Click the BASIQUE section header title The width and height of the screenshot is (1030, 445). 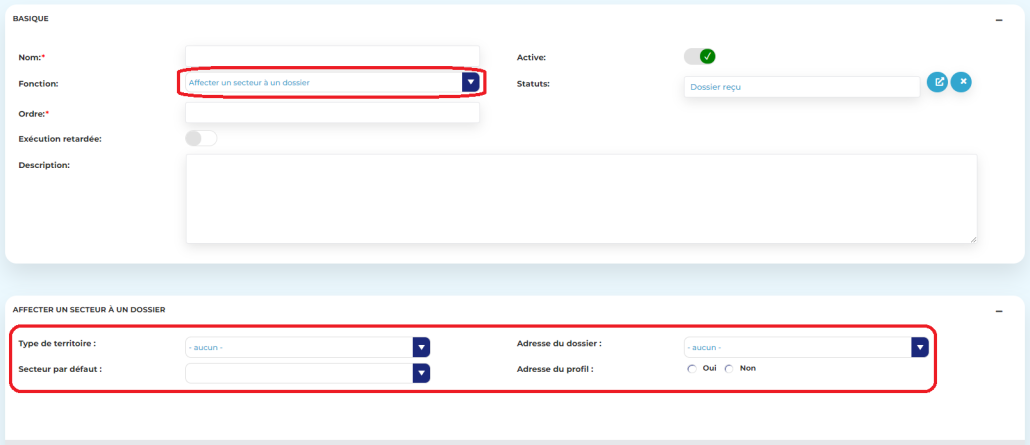click(x=30, y=19)
